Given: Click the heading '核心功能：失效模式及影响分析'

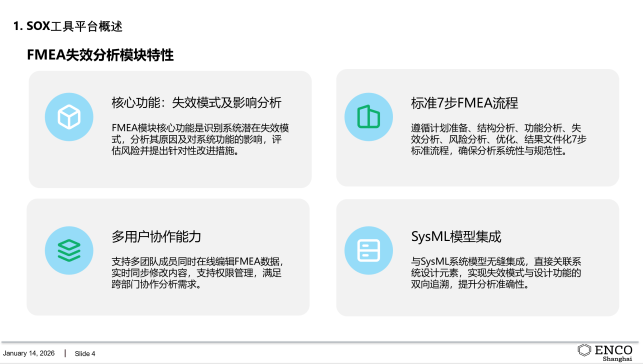Looking at the screenshot, I should [196, 102].
